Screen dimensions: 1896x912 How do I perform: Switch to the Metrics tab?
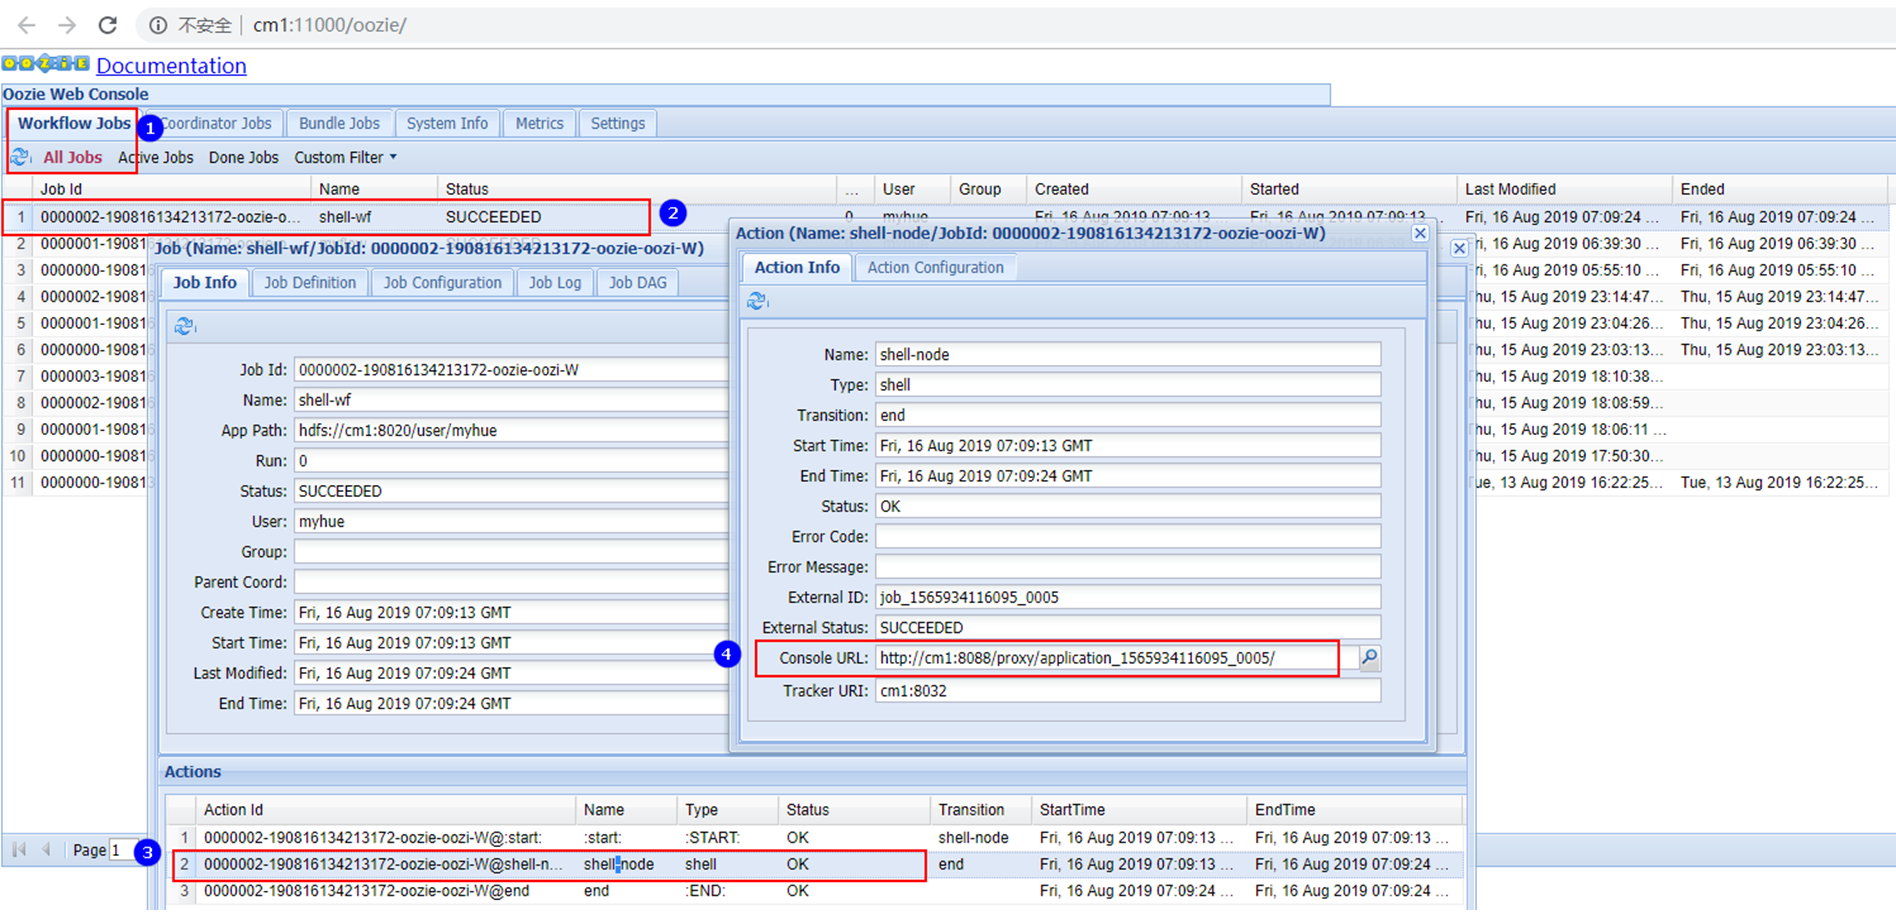pos(539,123)
